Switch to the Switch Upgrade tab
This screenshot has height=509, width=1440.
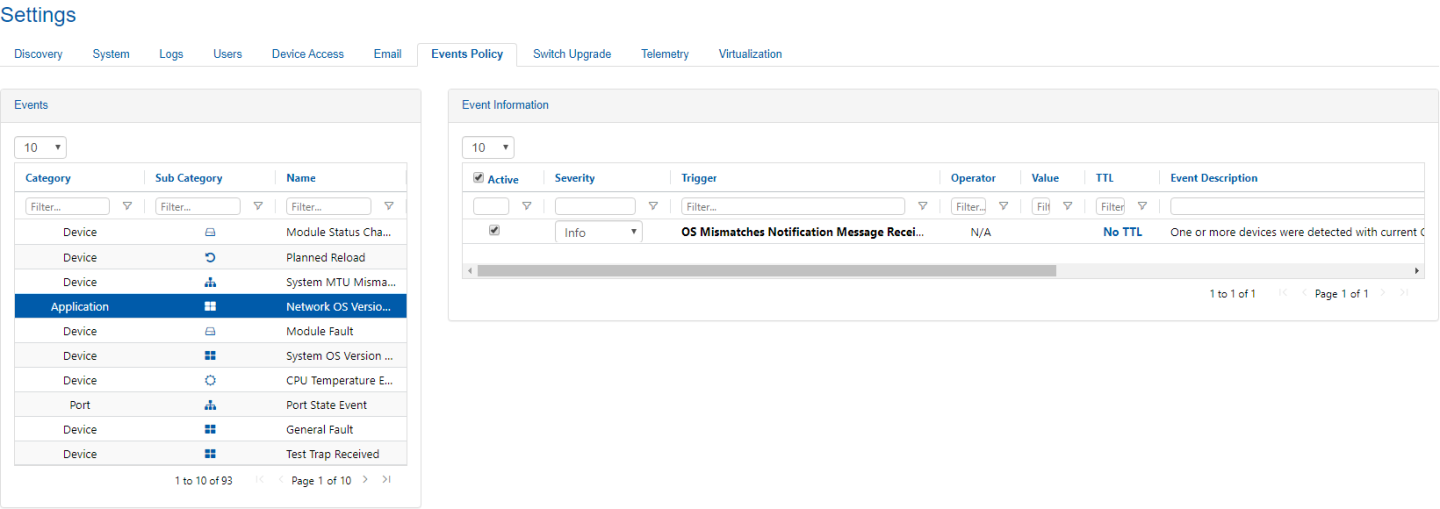571,54
